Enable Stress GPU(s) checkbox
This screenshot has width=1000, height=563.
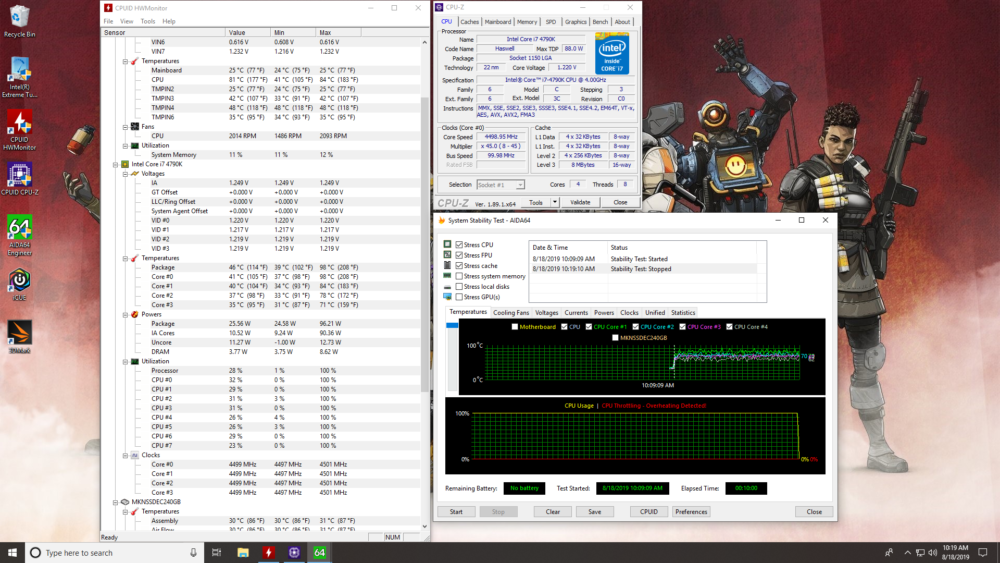click(x=459, y=296)
